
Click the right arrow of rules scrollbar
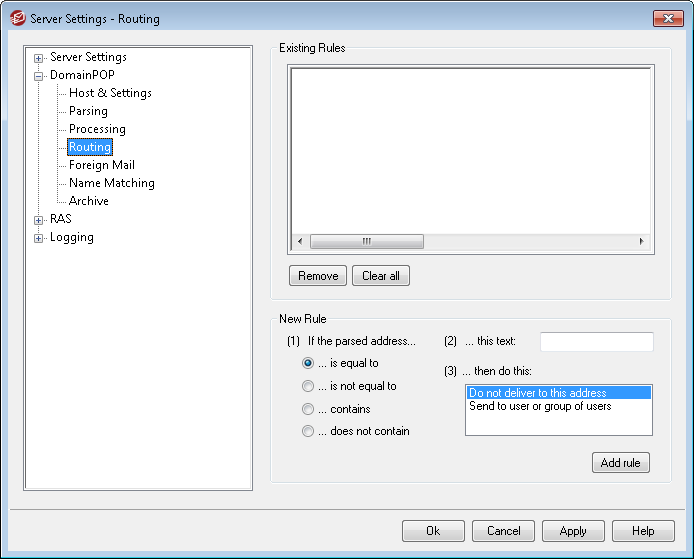coord(642,242)
